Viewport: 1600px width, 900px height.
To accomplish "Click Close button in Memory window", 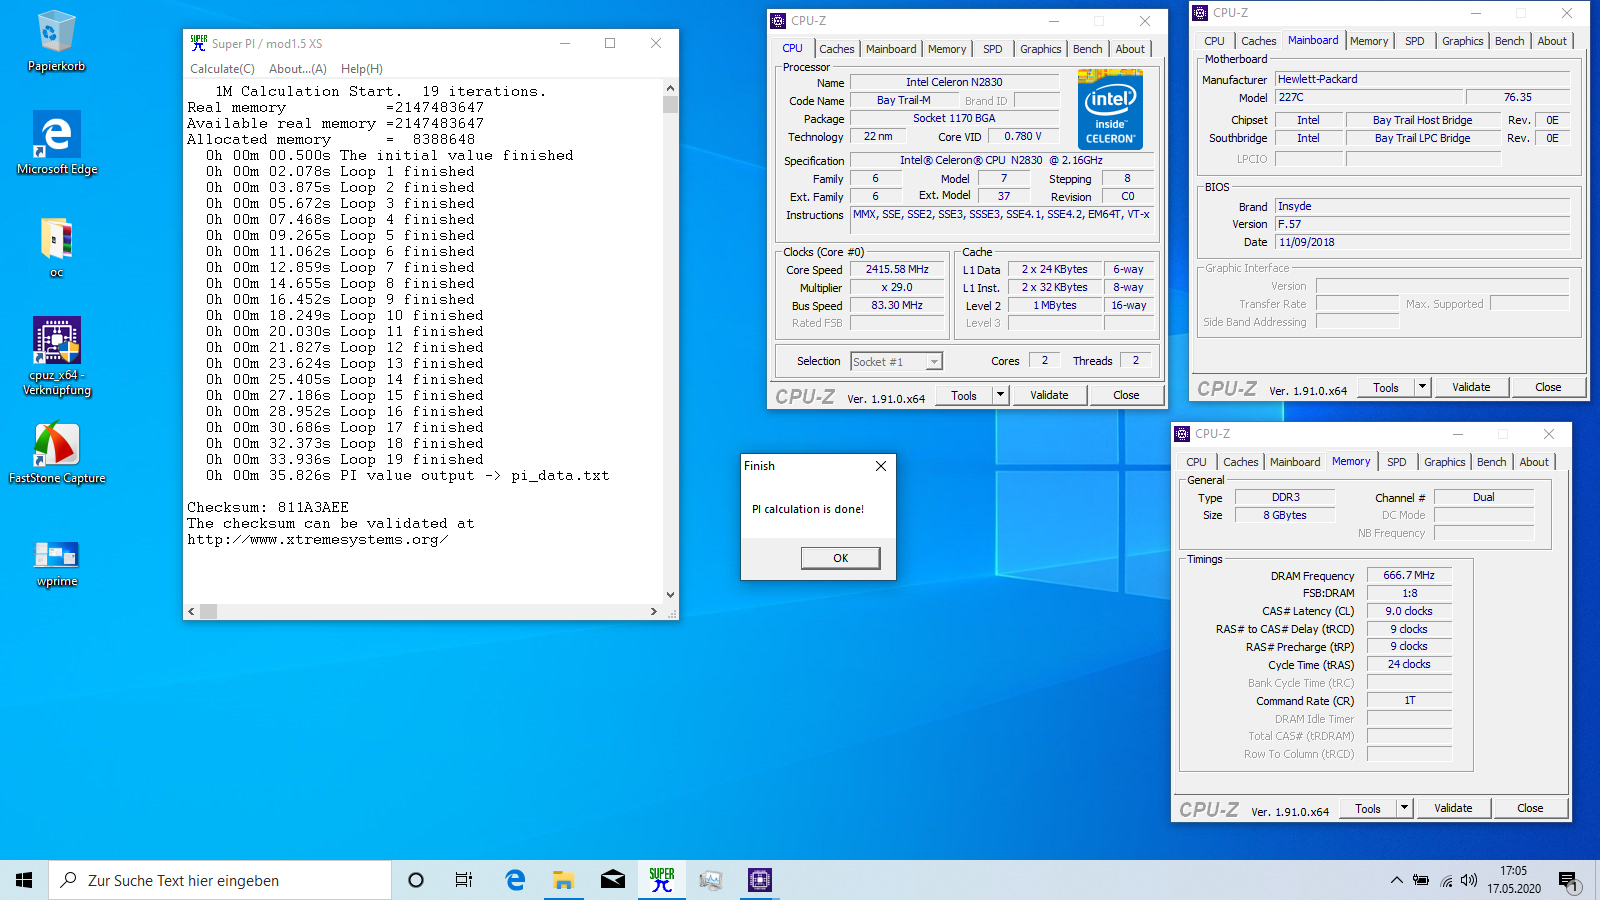I will click(1530, 808).
